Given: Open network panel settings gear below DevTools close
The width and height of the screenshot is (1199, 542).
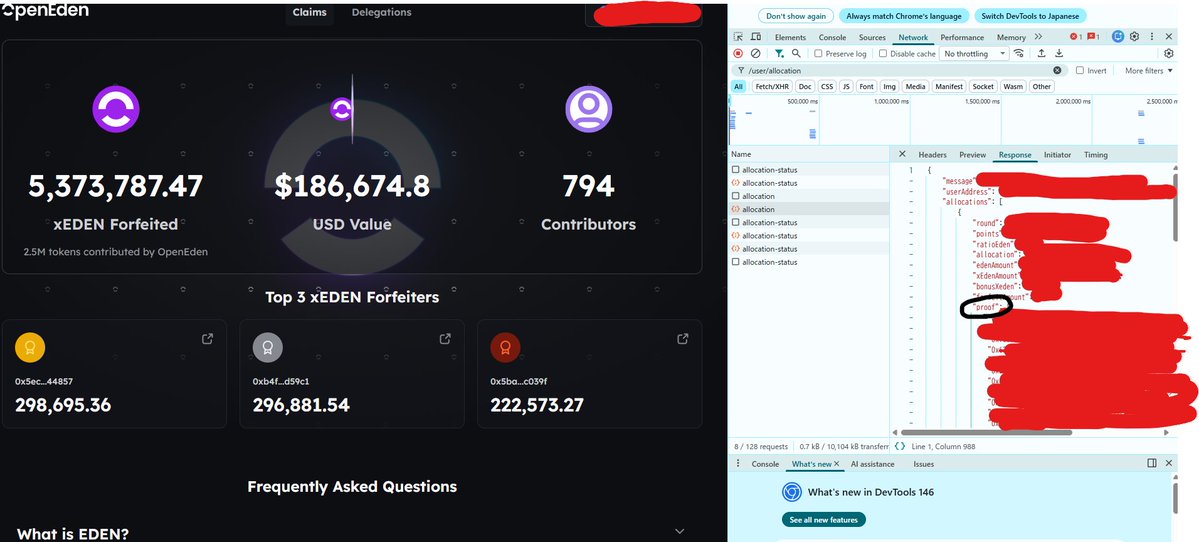Looking at the screenshot, I should pos(1168,54).
